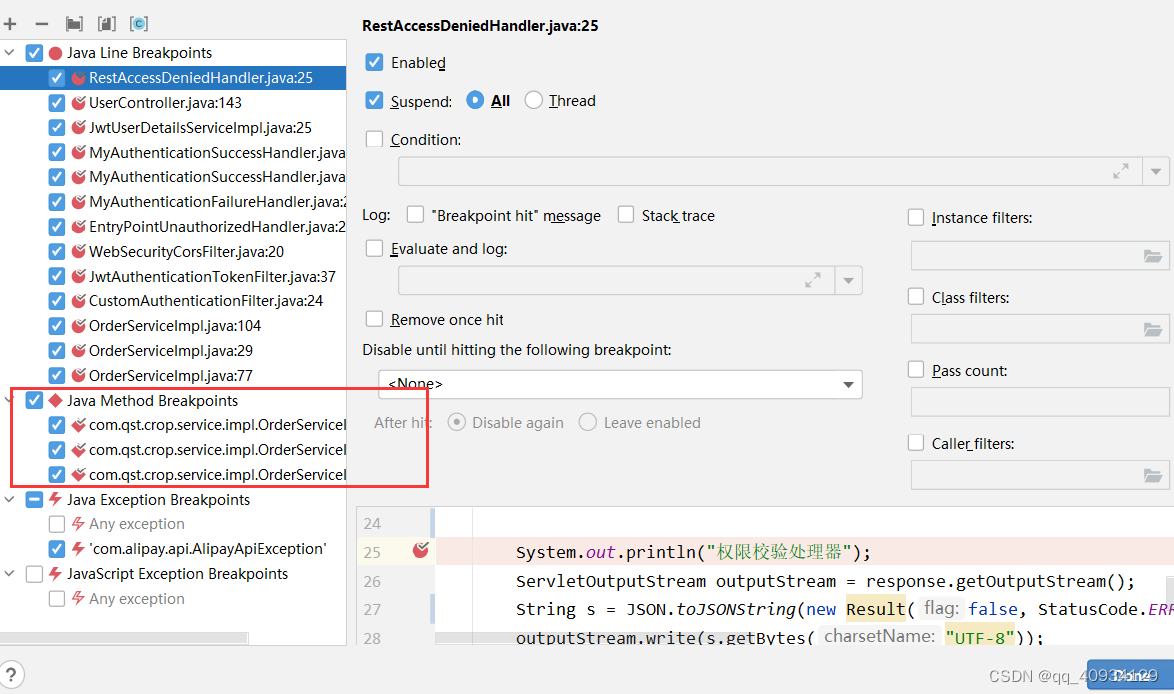Toggle grouping breakpoints by package icon
The width and height of the screenshot is (1174, 694).
[x=72, y=23]
